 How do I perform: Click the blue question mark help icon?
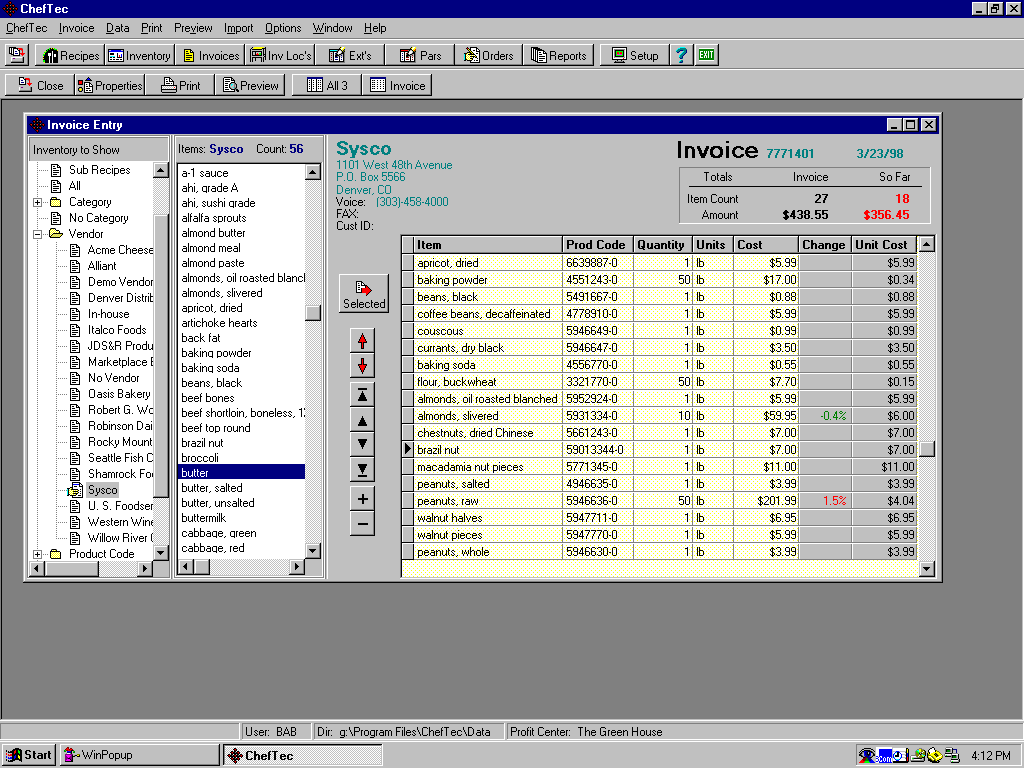tap(681, 56)
